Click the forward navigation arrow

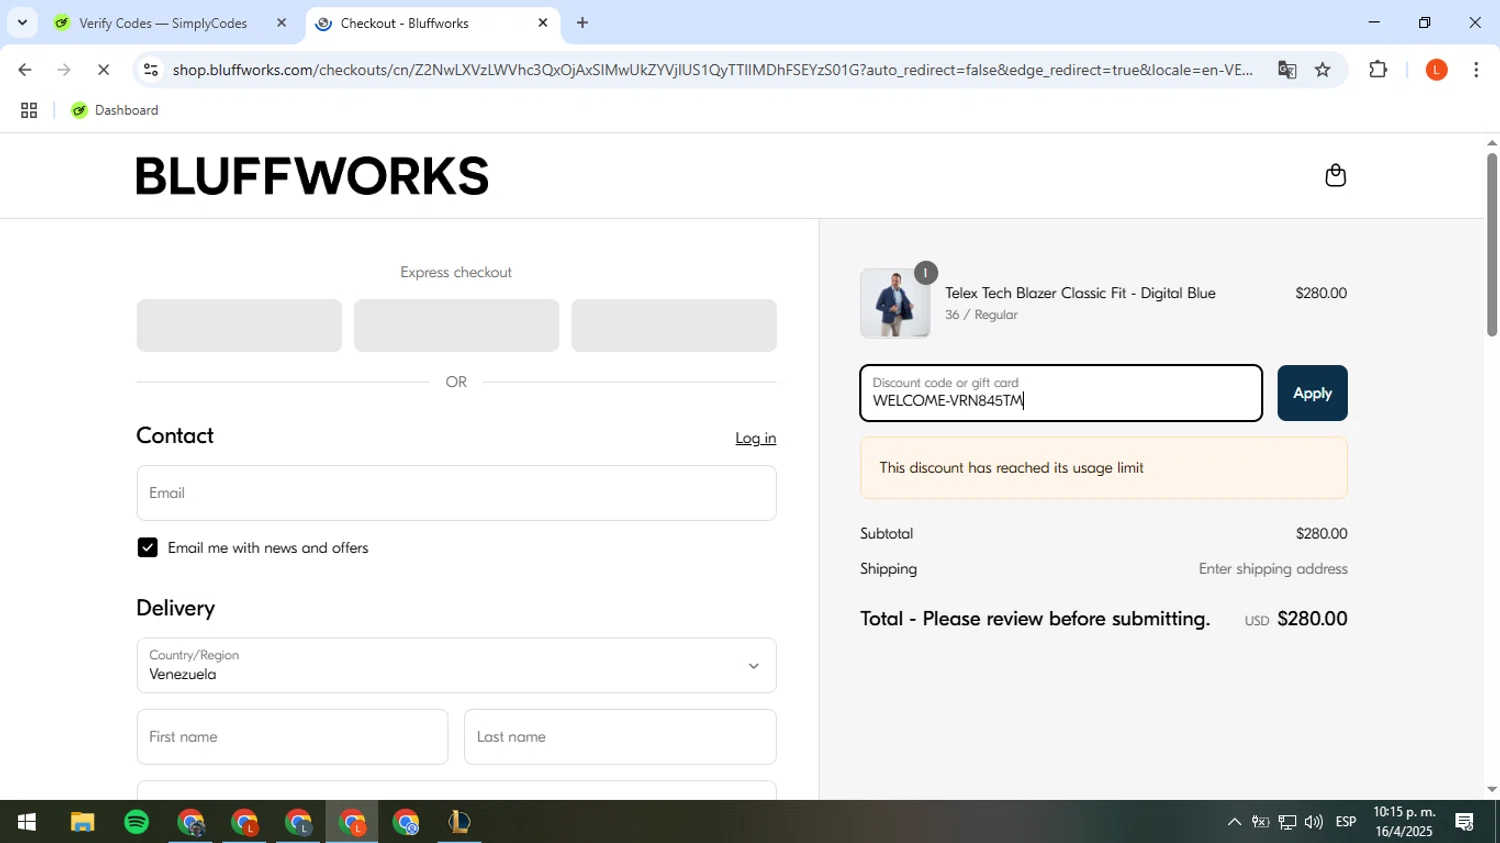(x=64, y=70)
